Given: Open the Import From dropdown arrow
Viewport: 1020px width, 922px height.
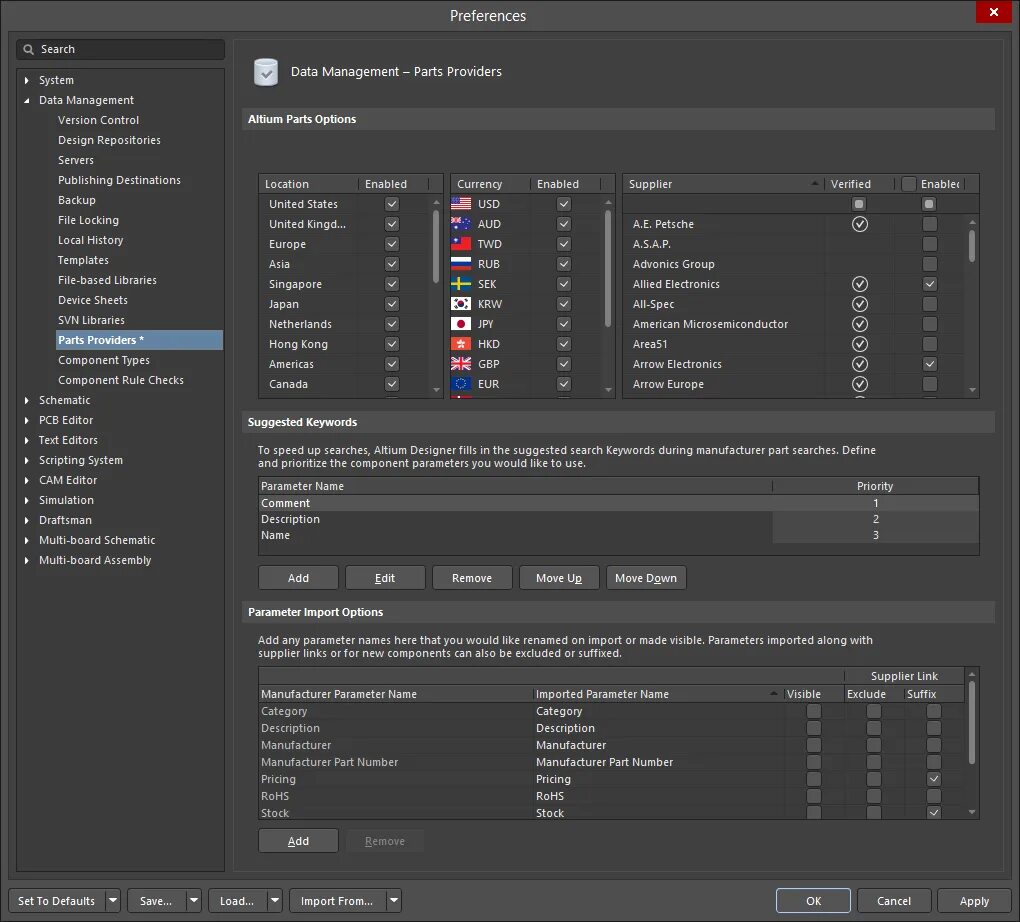Looking at the screenshot, I should coord(394,901).
